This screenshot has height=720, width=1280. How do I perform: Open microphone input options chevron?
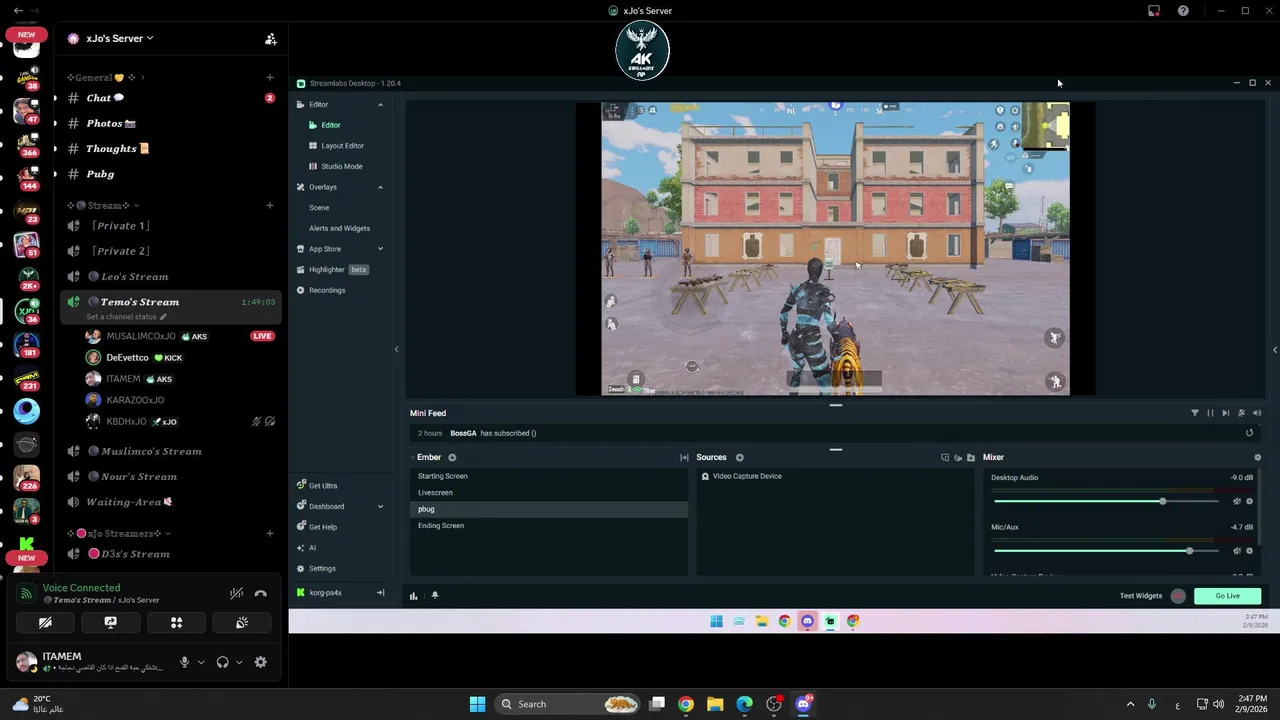(x=201, y=662)
